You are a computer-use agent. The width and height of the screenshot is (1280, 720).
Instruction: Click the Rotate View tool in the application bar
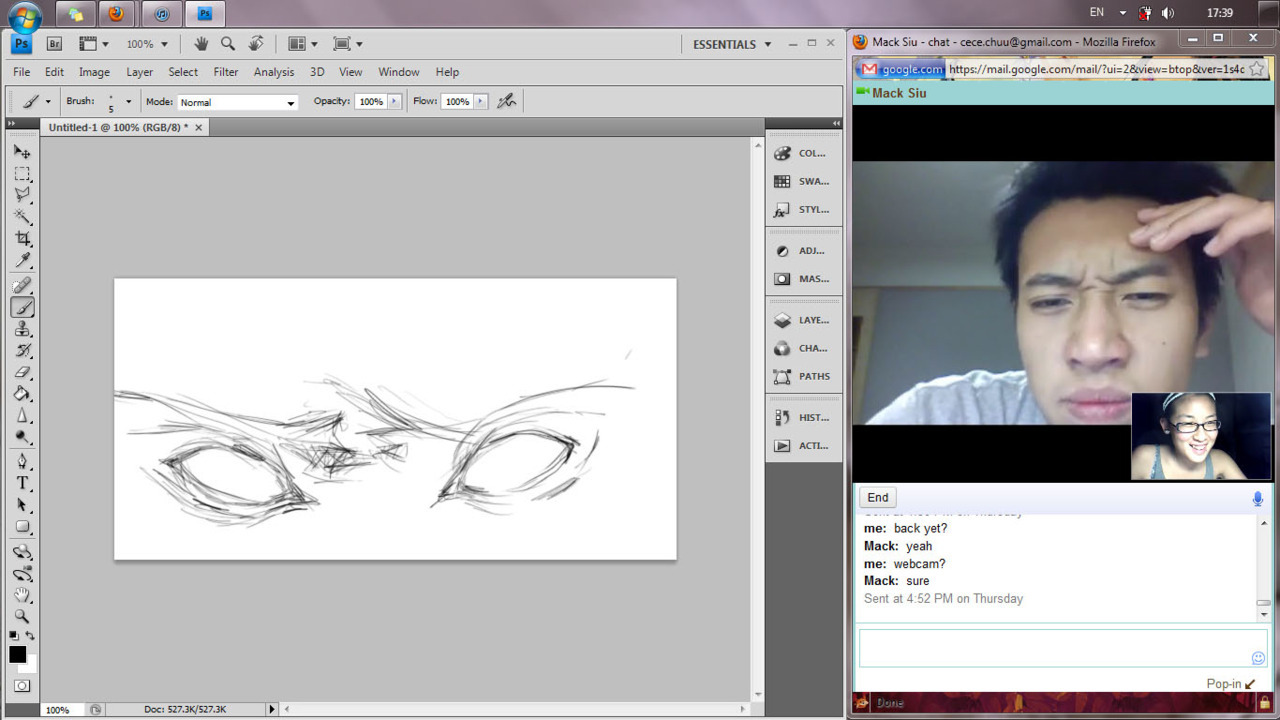pyautogui.click(x=256, y=44)
